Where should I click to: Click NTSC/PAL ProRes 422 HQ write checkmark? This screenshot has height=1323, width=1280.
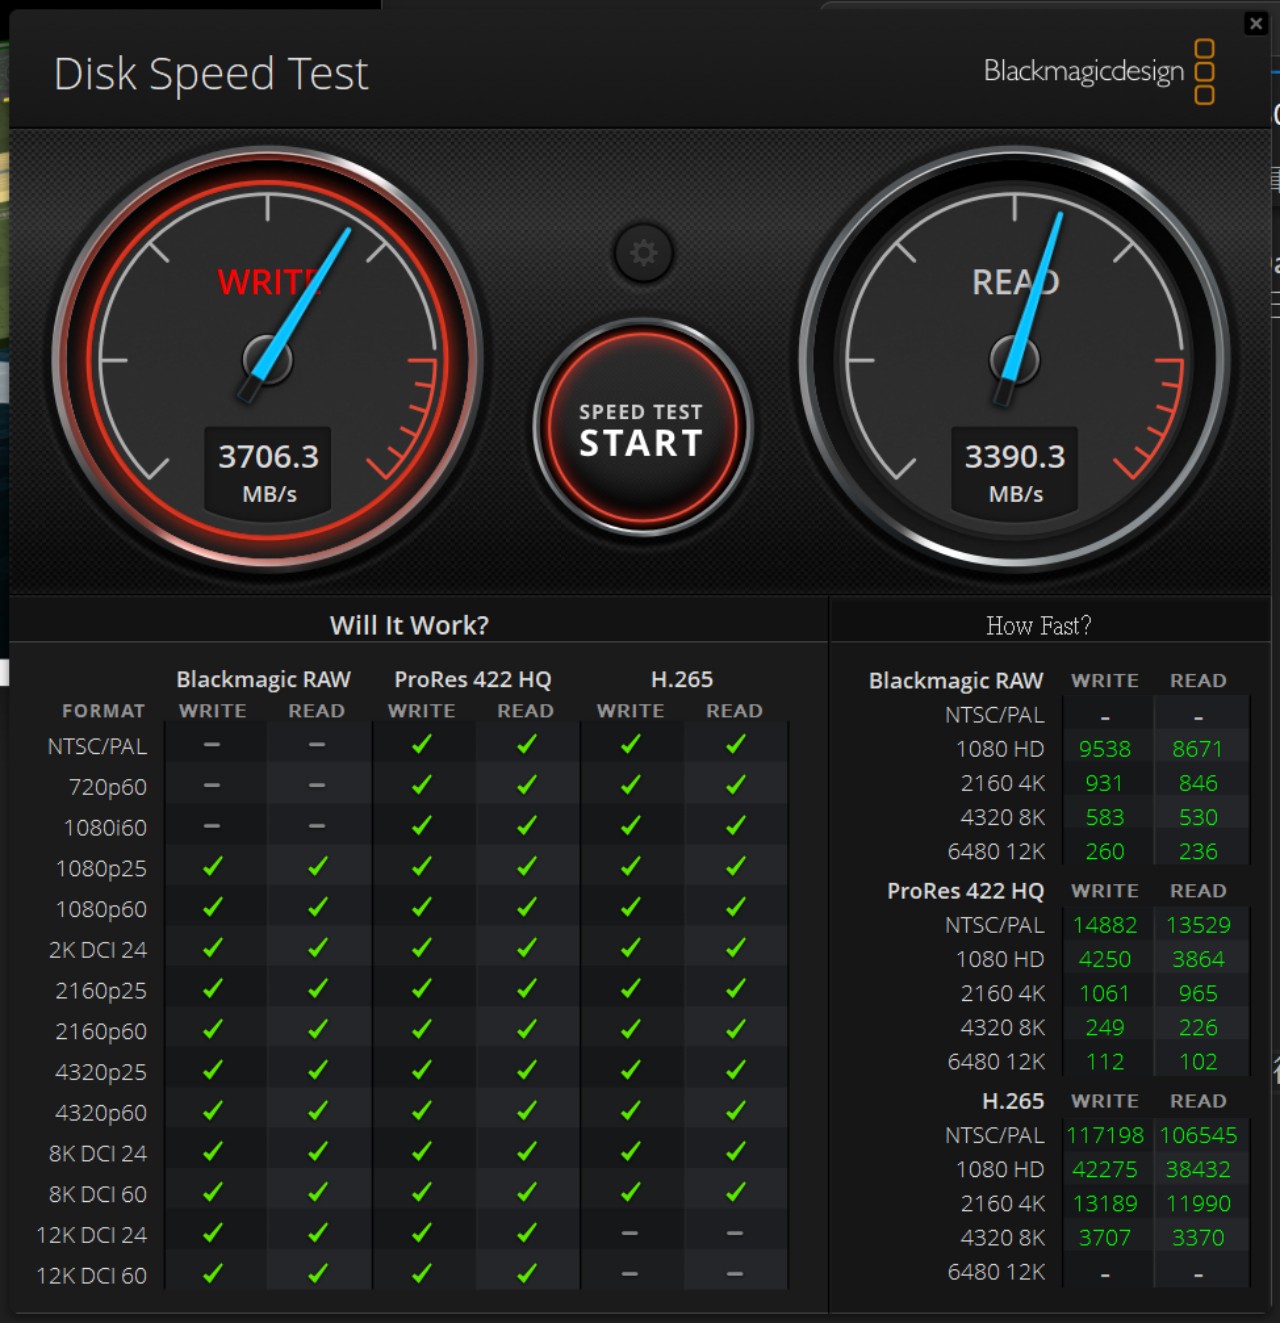coord(421,744)
